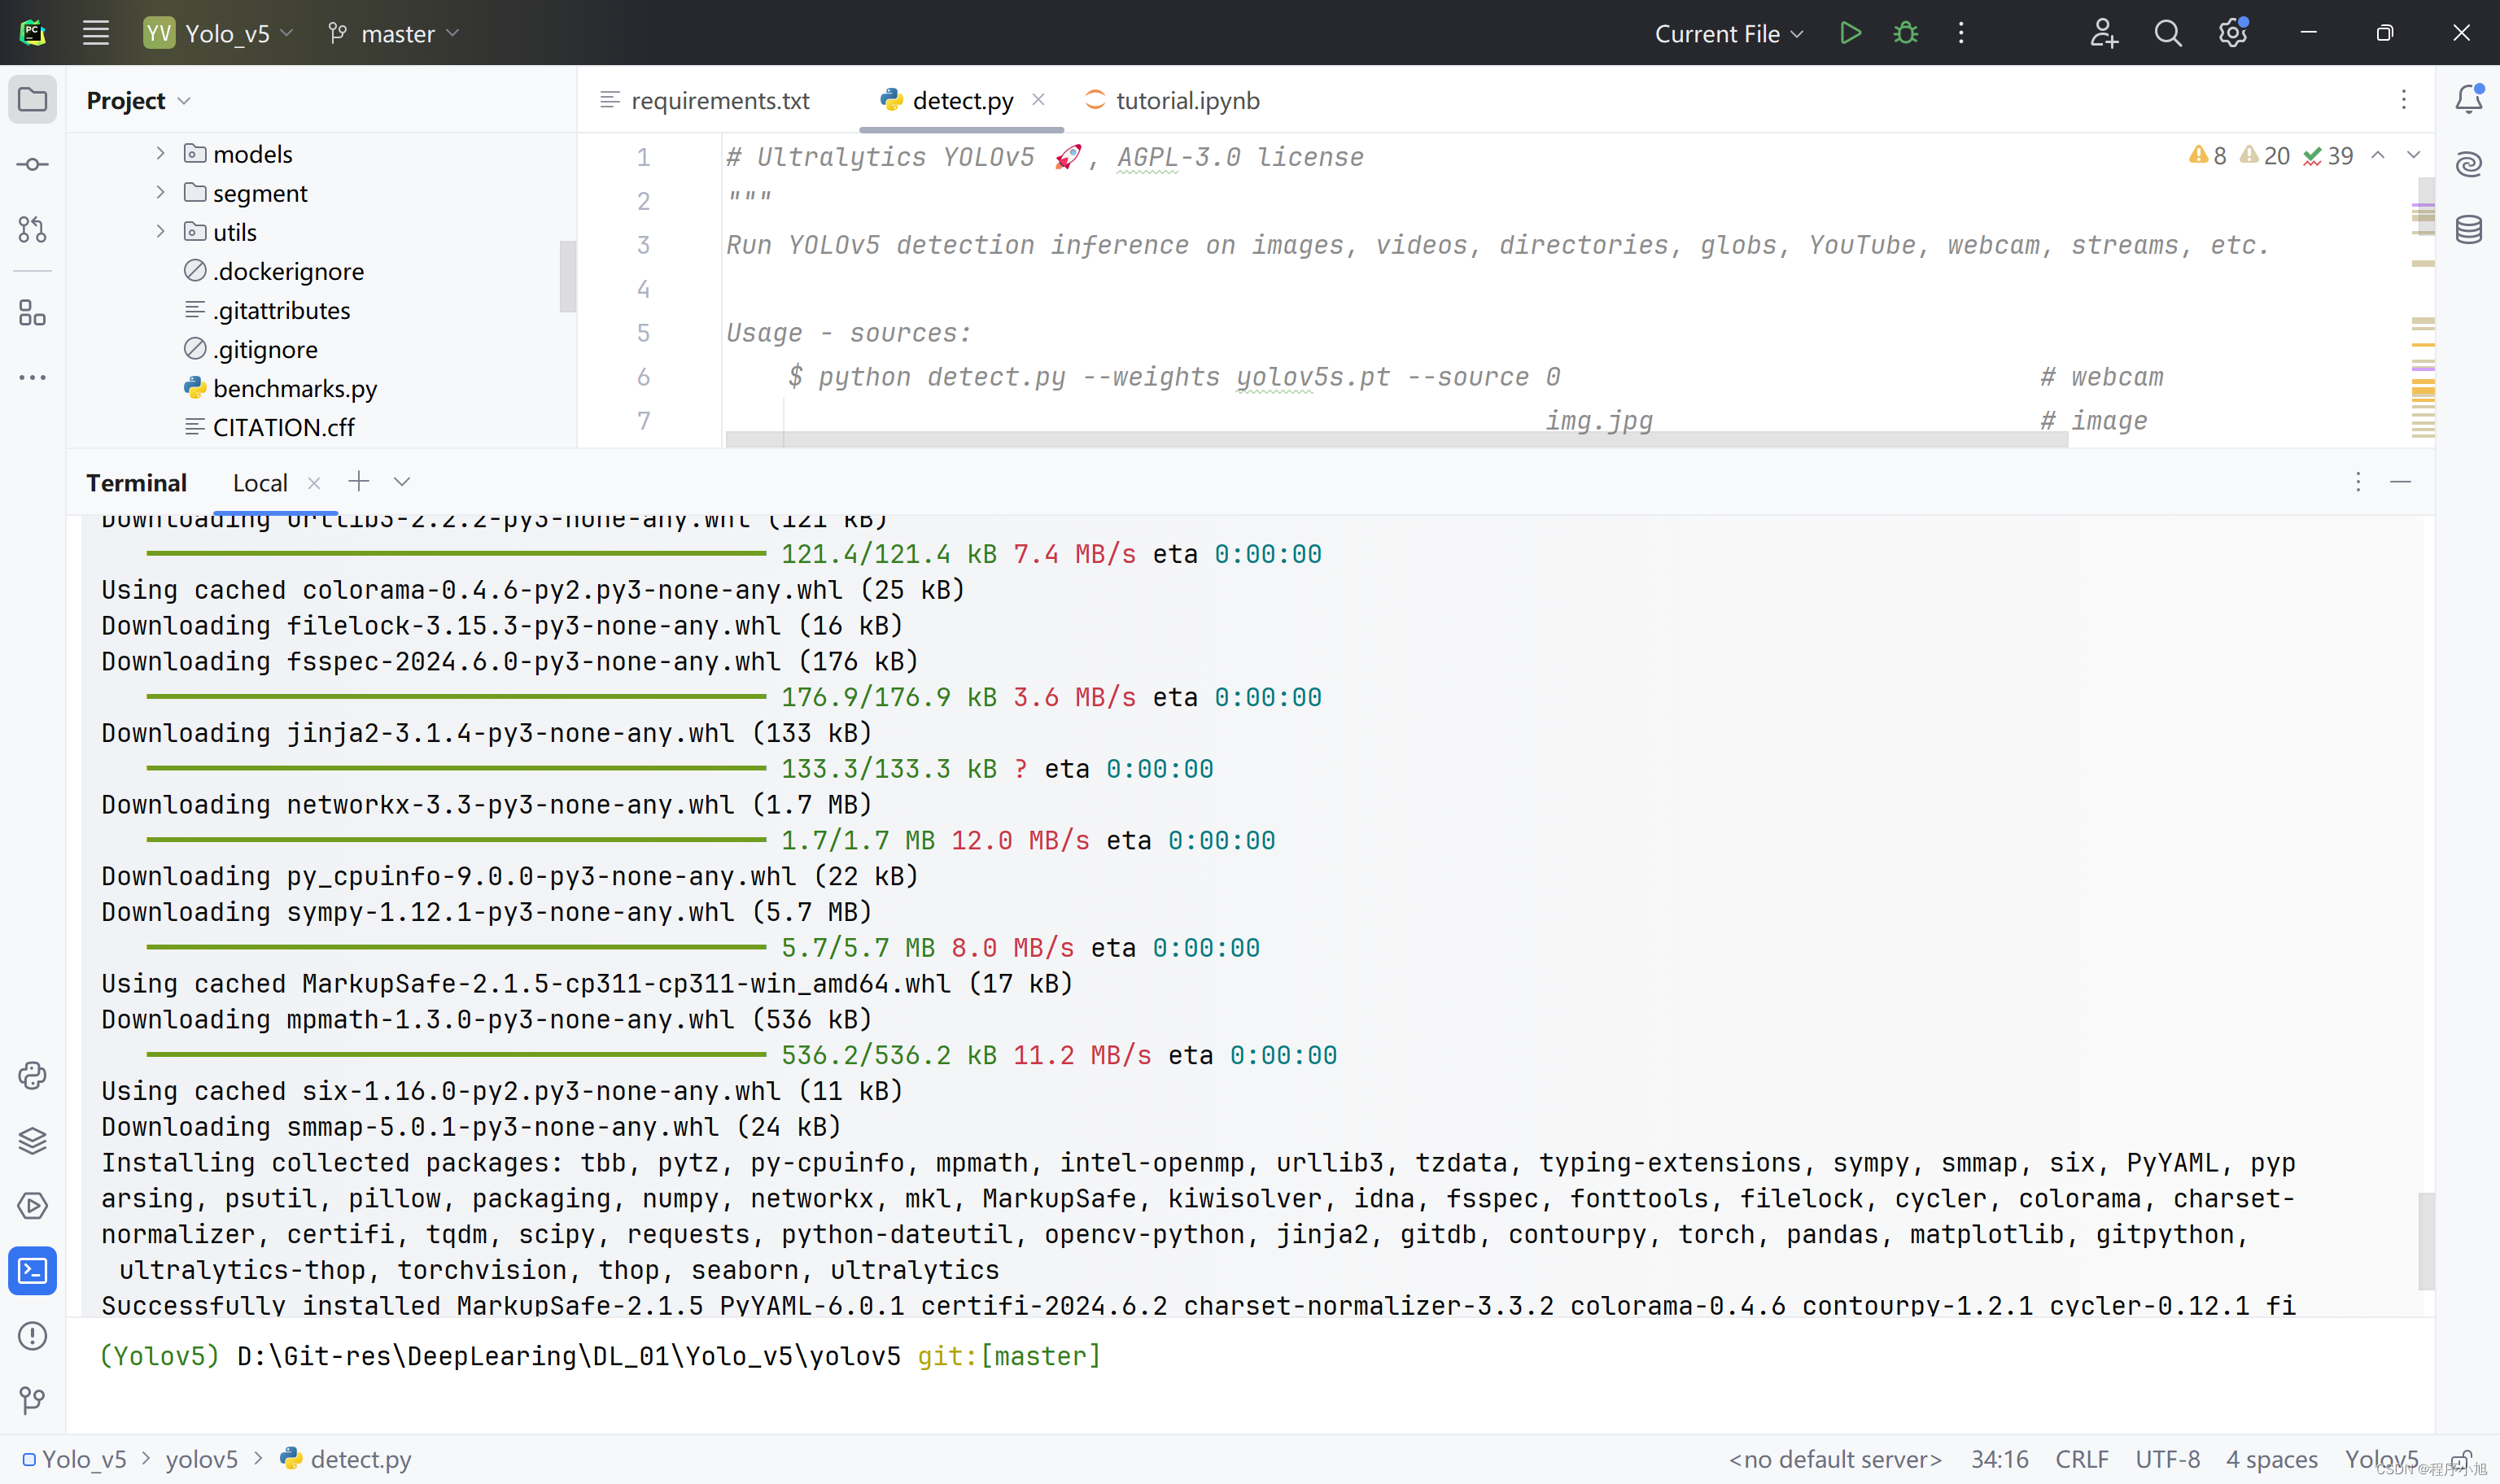The width and height of the screenshot is (2500, 1484).
Task: Add a new terminal tab with plus
Action: point(358,482)
